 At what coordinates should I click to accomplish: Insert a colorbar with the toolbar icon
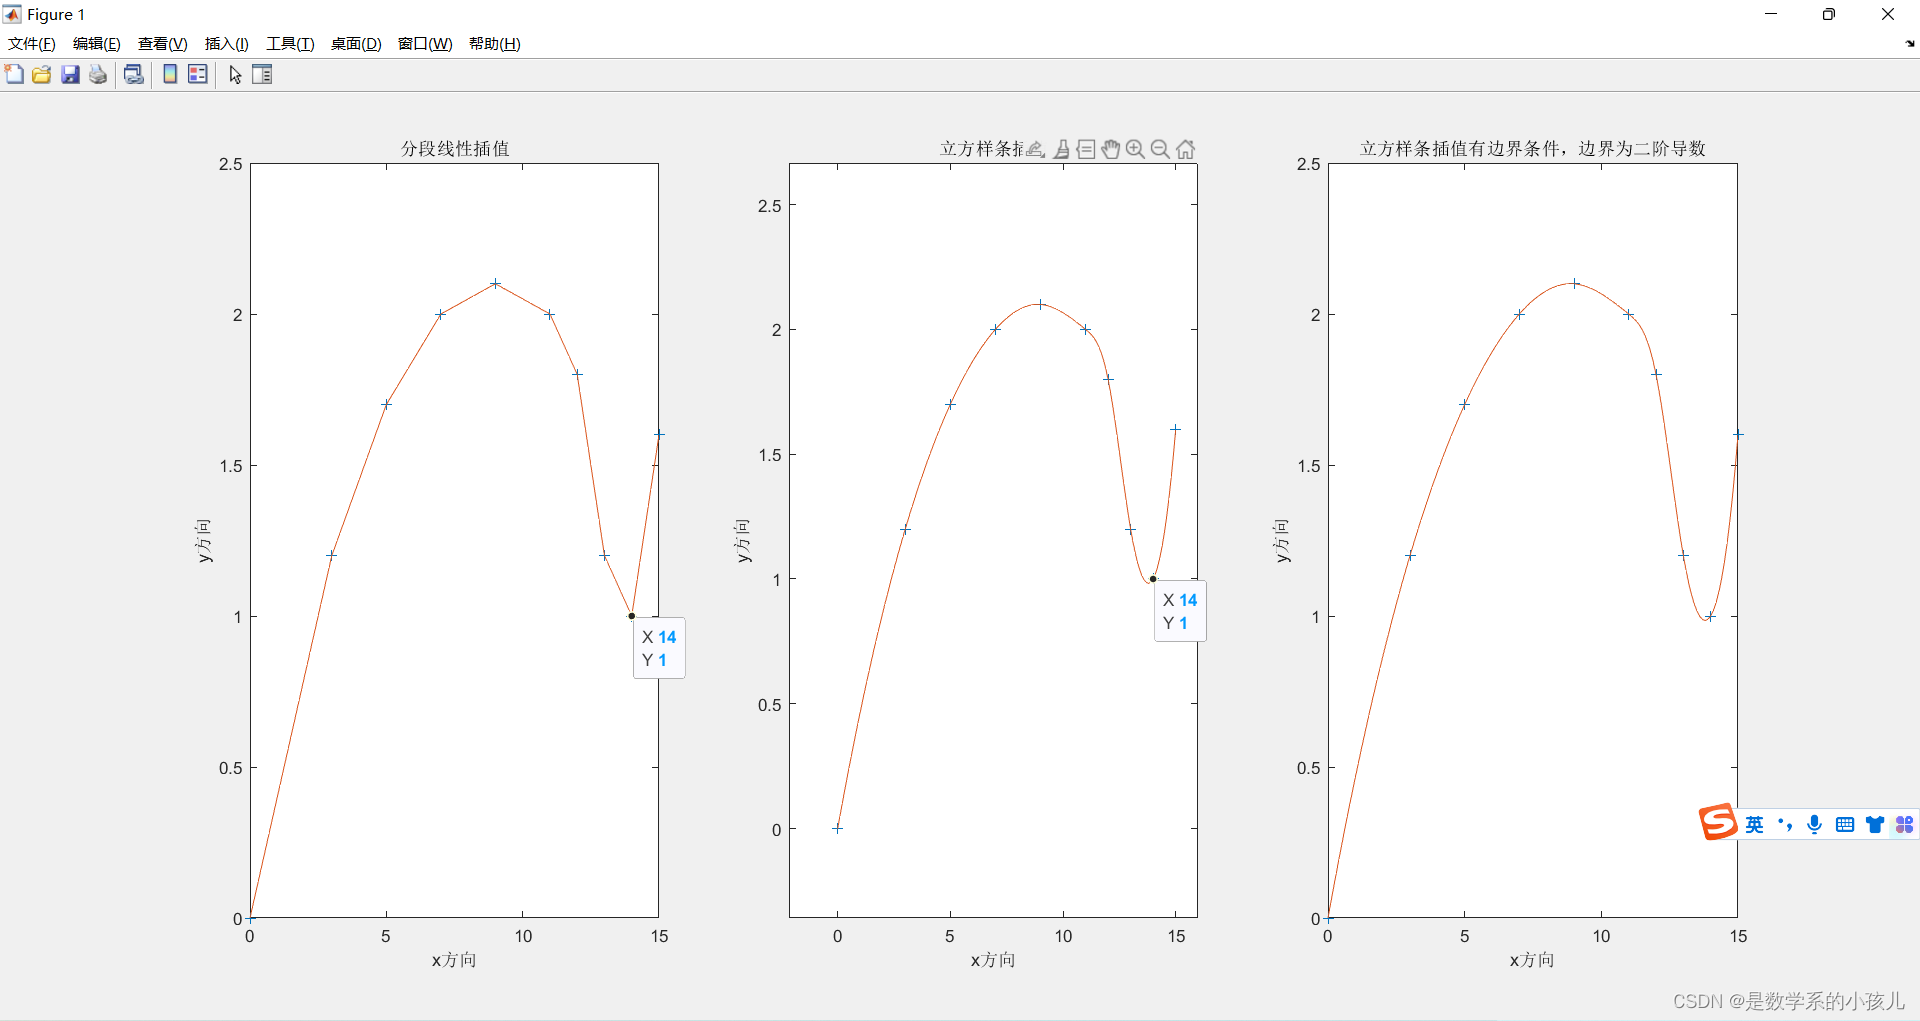tap(170, 74)
